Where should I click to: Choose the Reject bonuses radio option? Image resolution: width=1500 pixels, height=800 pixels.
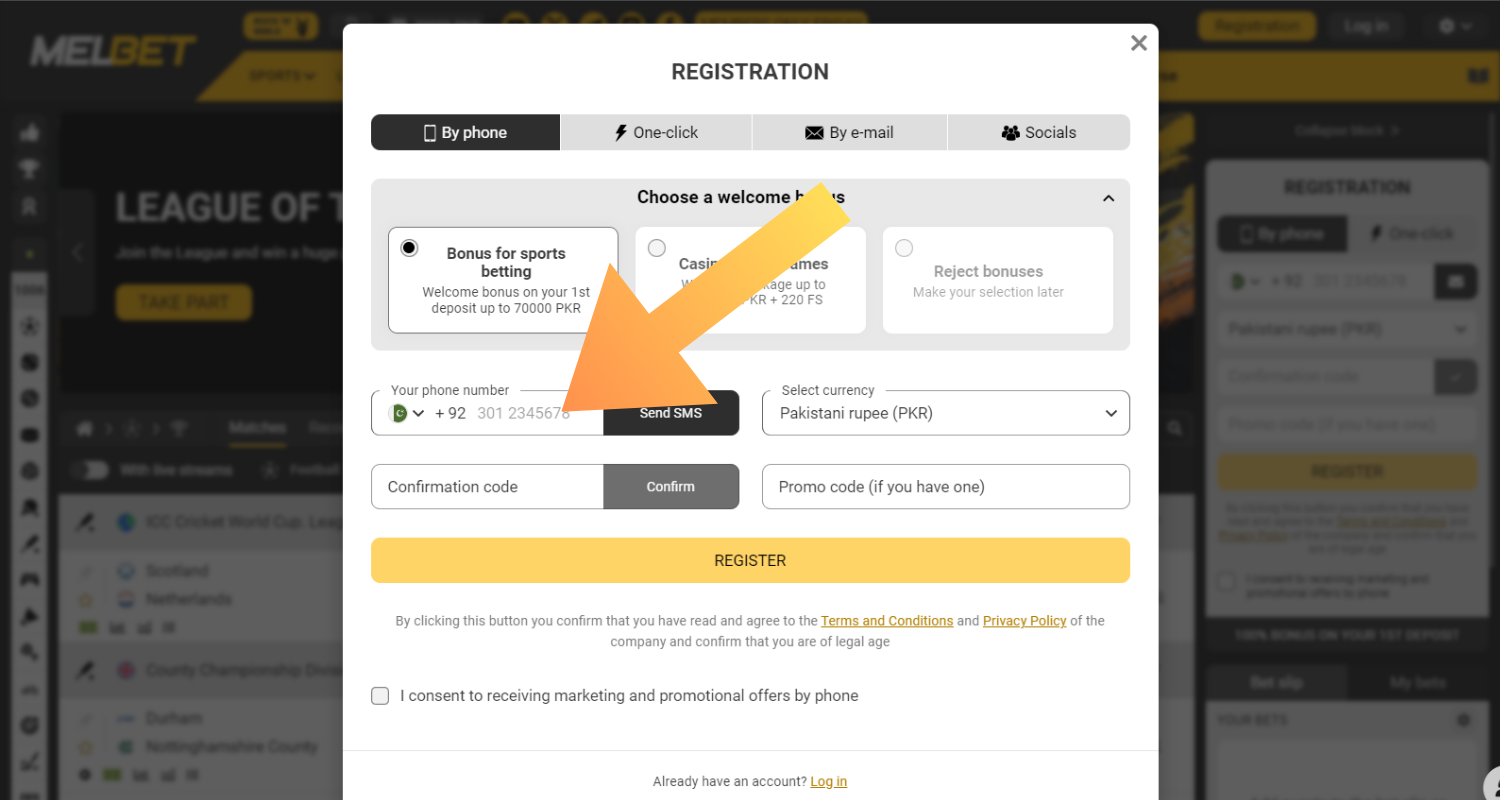[904, 248]
